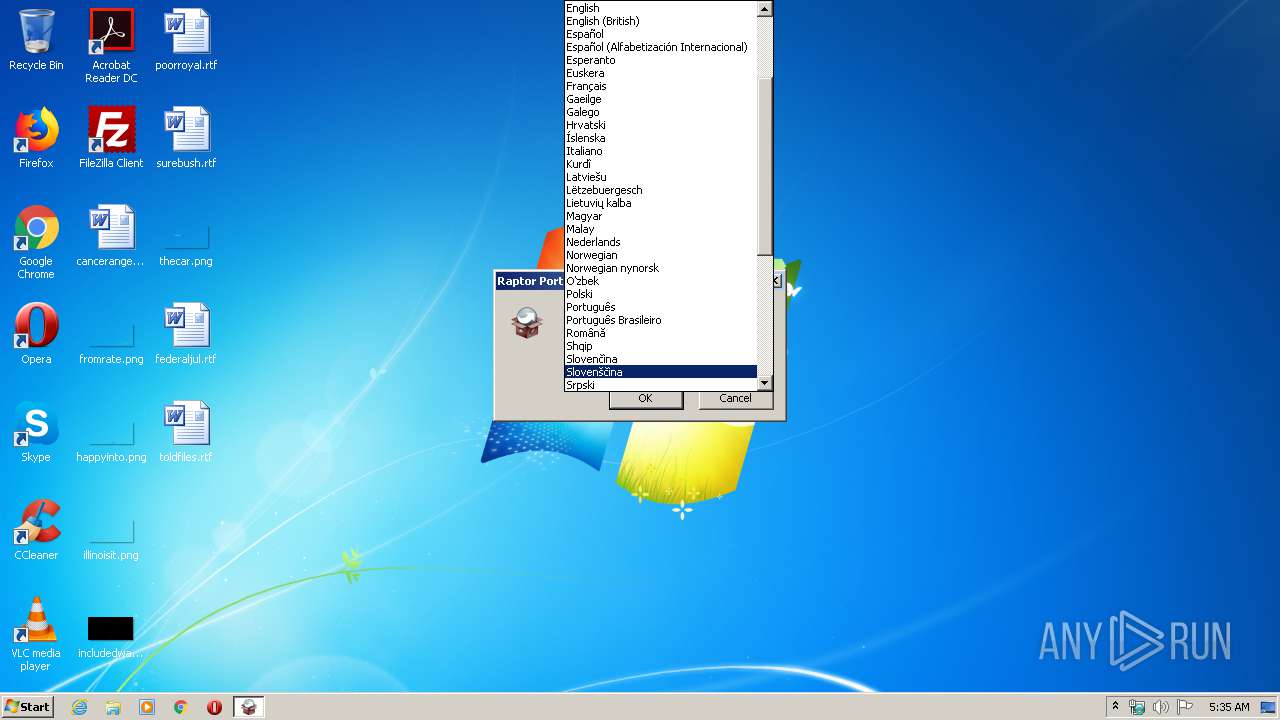Image resolution: width=1280 pixels, height=720 pixels.
Task: Select surebush.rtf document icon
Action: [186, 138]
